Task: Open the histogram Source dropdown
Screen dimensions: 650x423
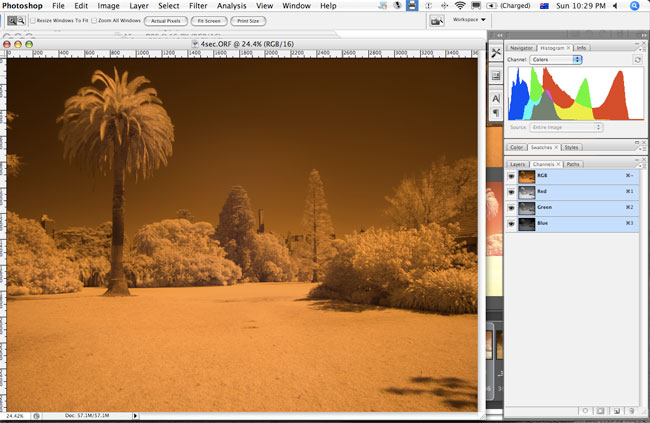Action: coord(568,127)
